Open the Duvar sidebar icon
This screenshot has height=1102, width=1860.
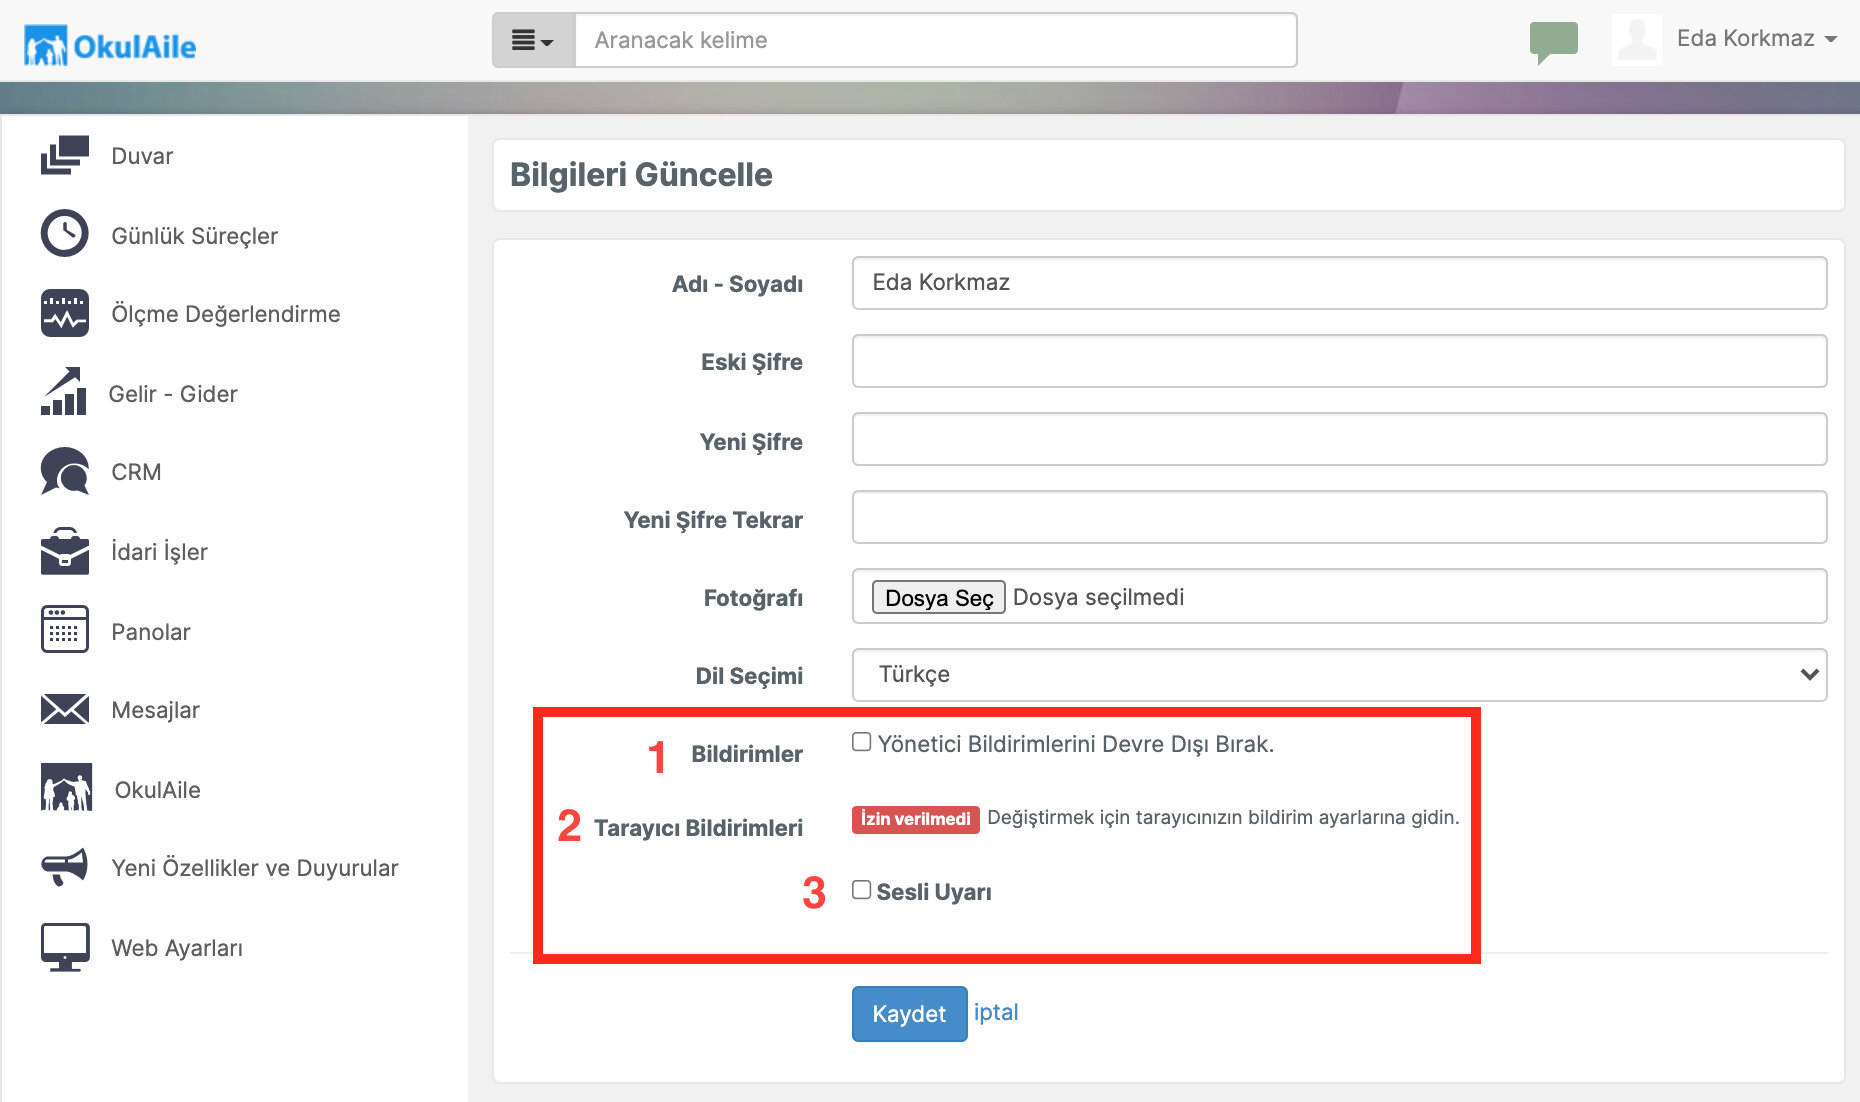tap(65, 155)
